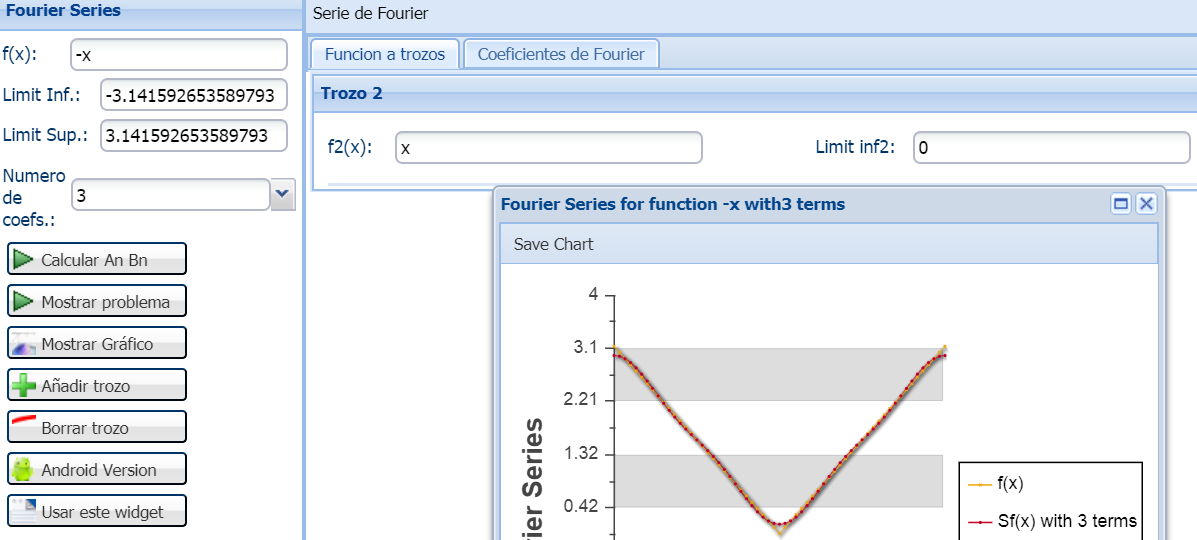
Task: Click into the f(x) input field
Action: tap(179, 55)
